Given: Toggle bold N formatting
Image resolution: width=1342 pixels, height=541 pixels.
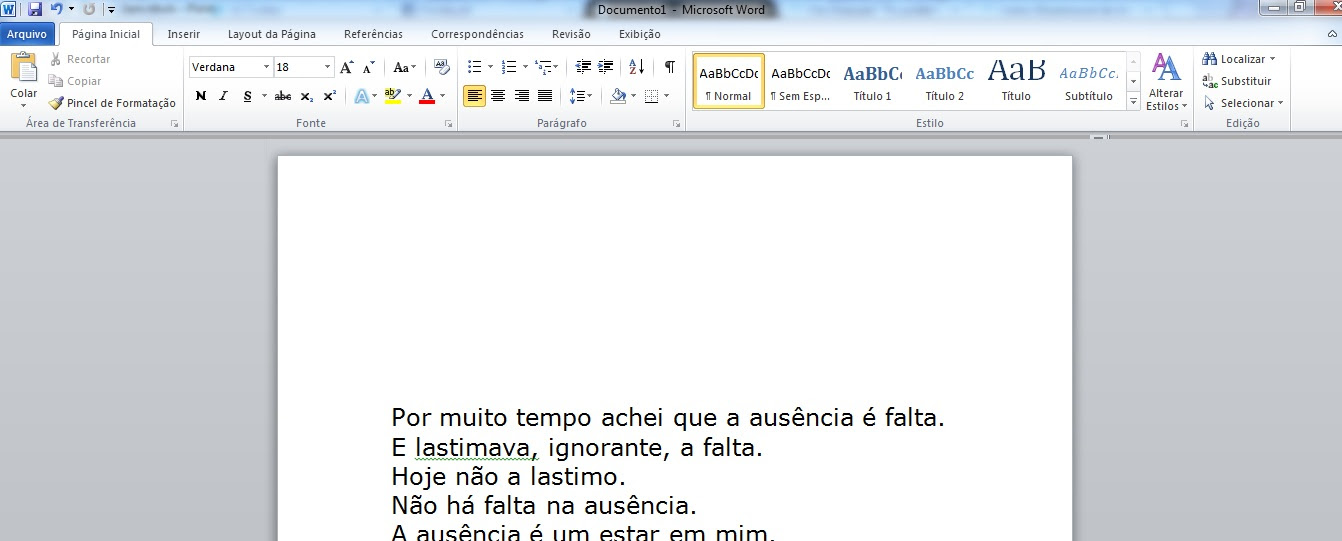Looking at the screenshot, I should pos(201,96).
